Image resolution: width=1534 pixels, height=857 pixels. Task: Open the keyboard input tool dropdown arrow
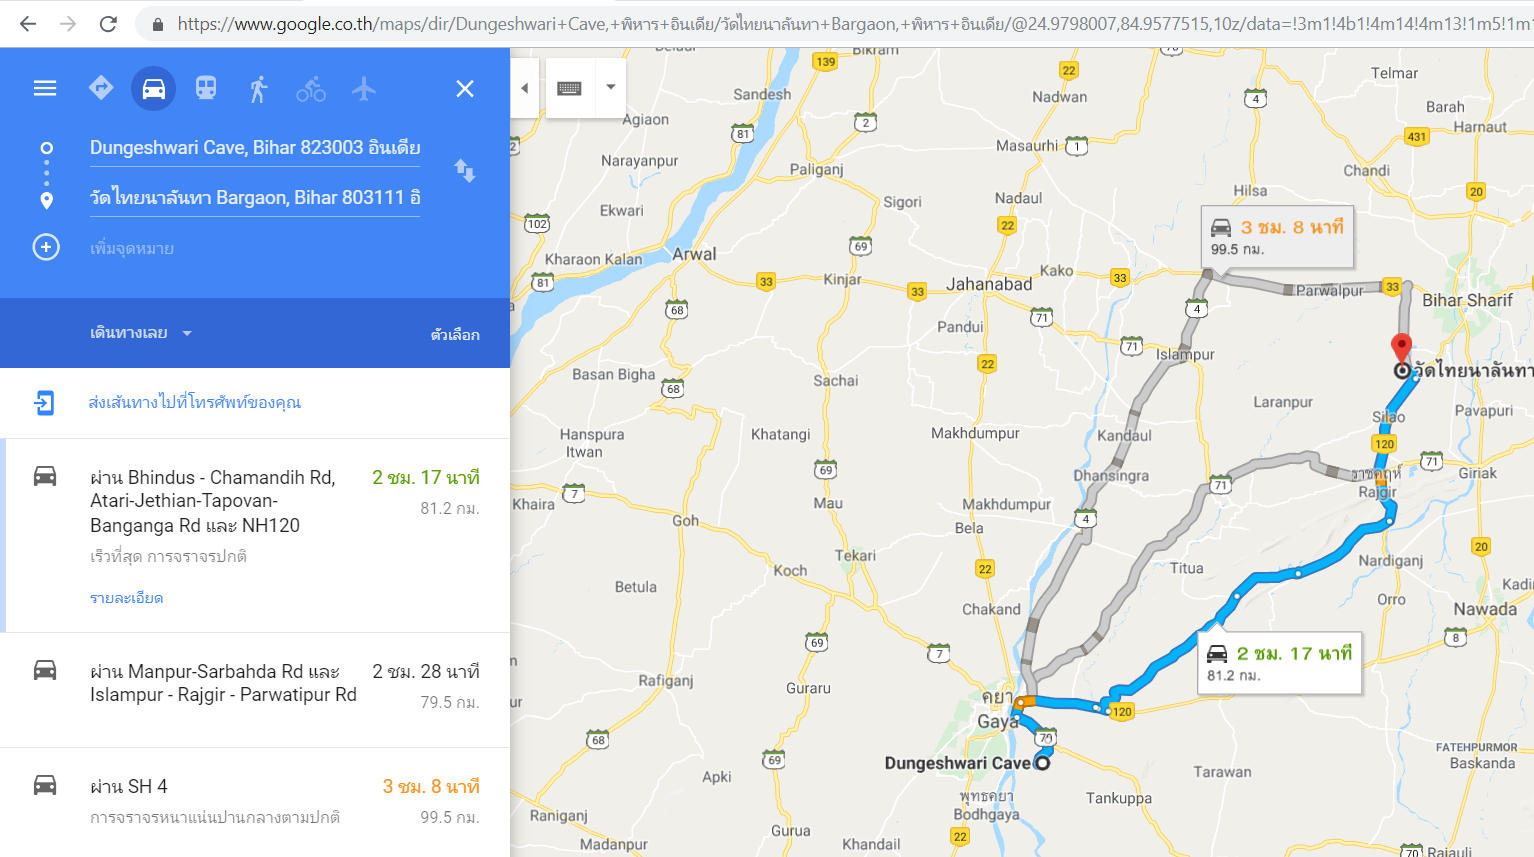coord(610,87)
